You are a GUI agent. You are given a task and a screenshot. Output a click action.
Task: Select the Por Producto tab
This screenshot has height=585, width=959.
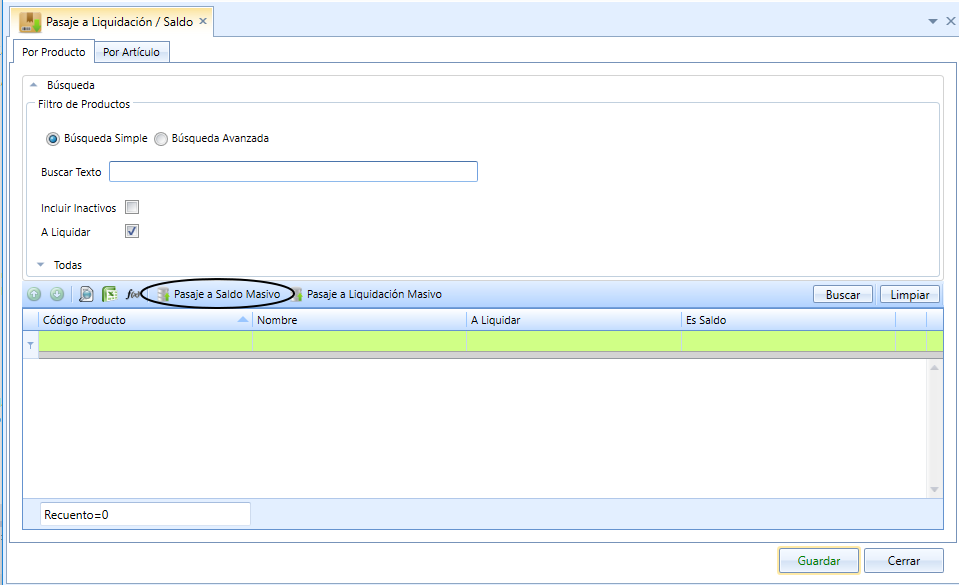[54, 52]
